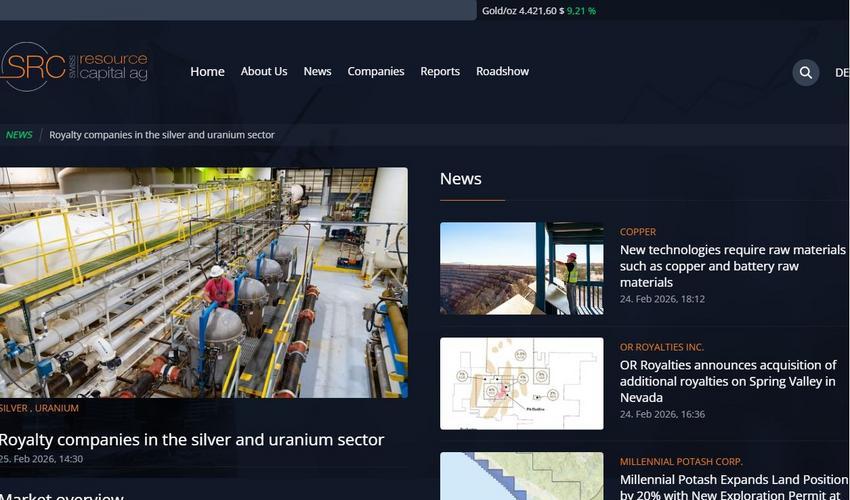
Task: Open the Spring Valley map thumbnail
Action: (521, 383)
